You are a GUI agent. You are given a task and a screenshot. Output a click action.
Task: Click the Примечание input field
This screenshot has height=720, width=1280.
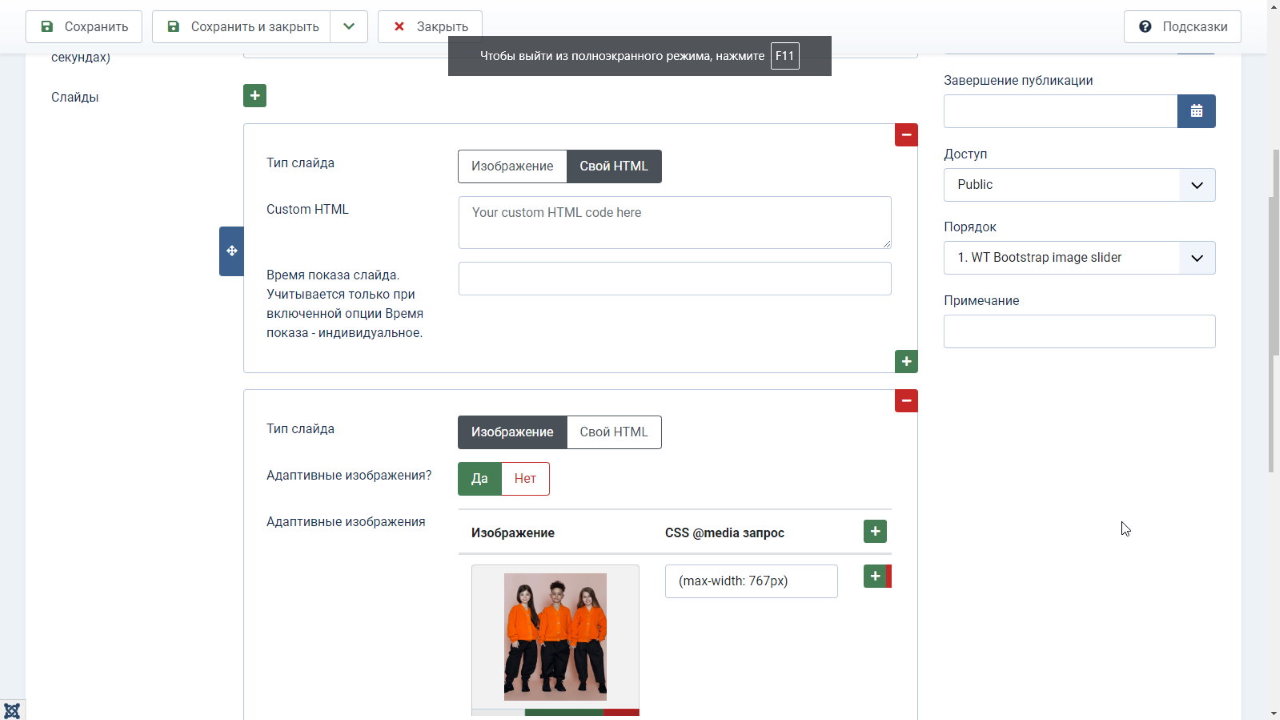point(1079,331)
